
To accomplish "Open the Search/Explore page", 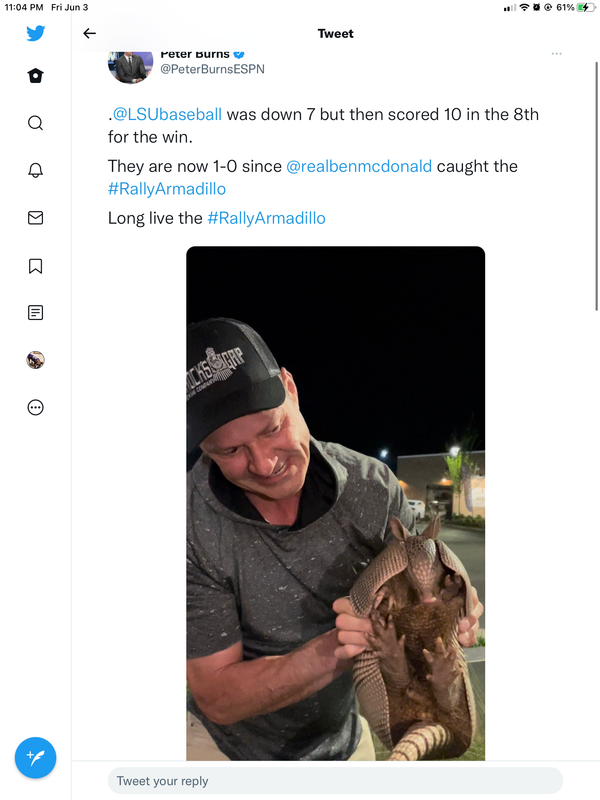I will click(35, 123).
